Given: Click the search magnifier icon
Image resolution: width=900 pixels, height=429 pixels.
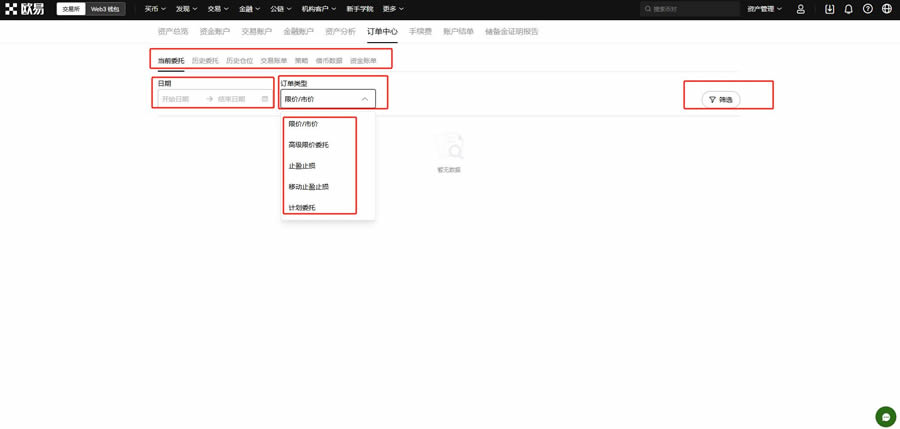Looking at the screenshot, I should click(649, 9).
